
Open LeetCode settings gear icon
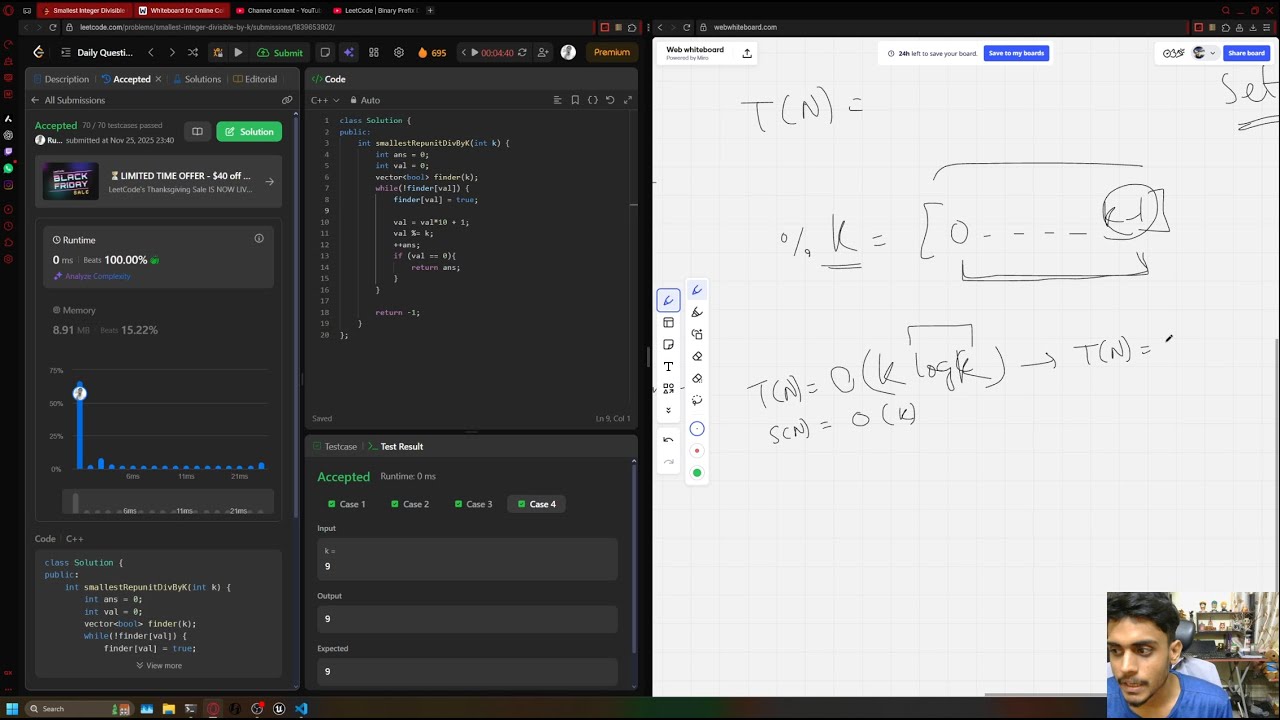pos(398,52)
